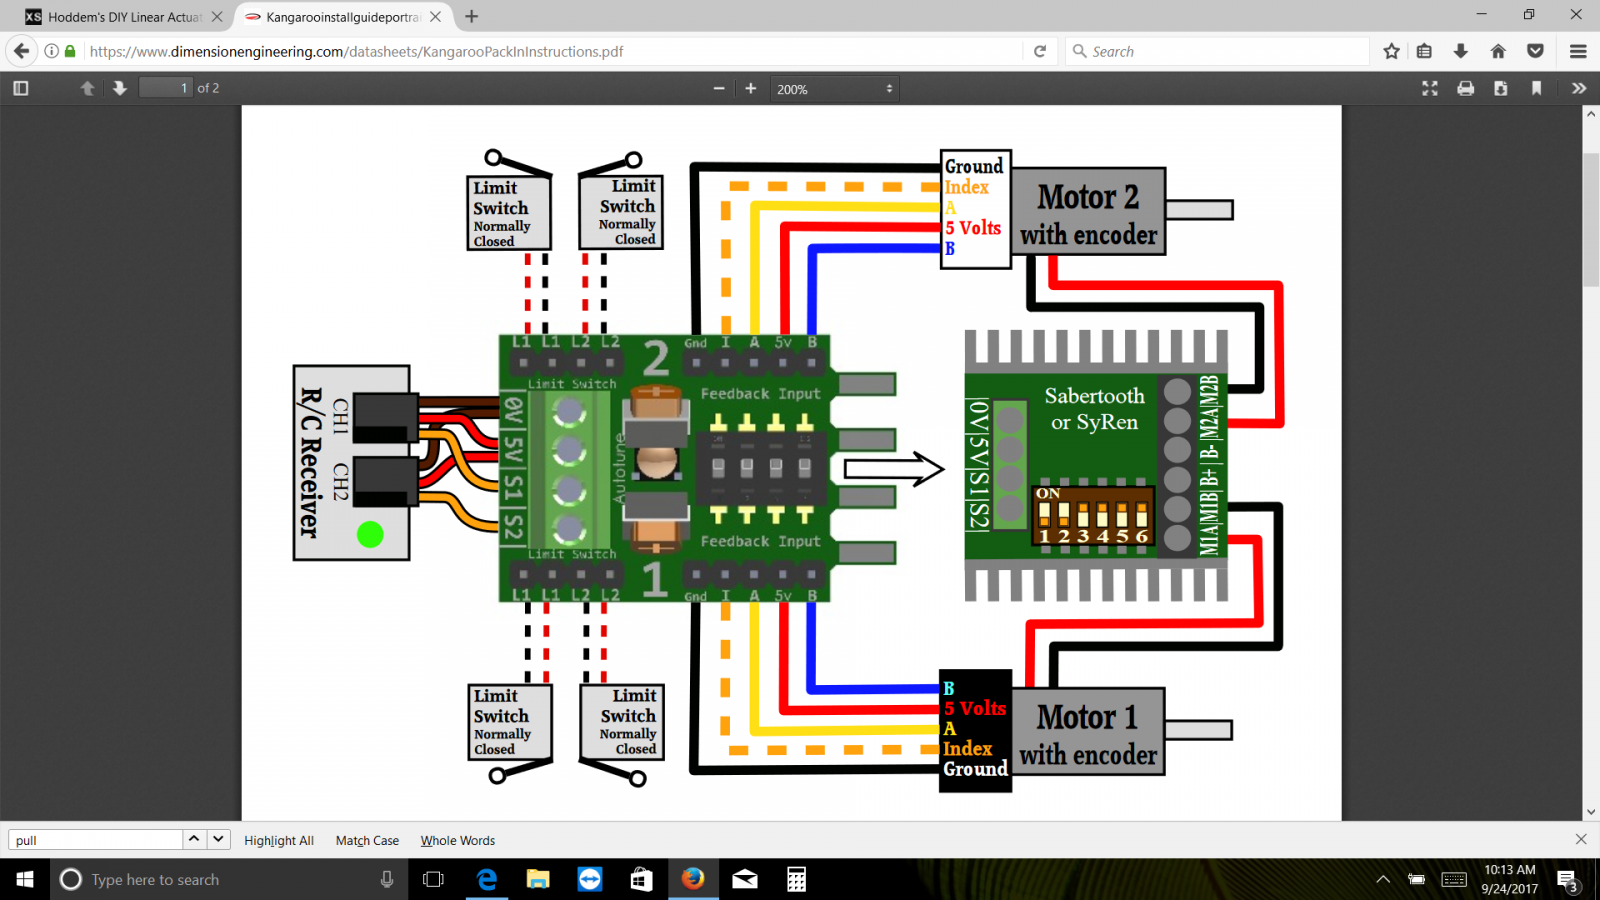Toggle Highlight All in find bar
Viewport: 1600px width, 900px height.
(x=279, y=841)
